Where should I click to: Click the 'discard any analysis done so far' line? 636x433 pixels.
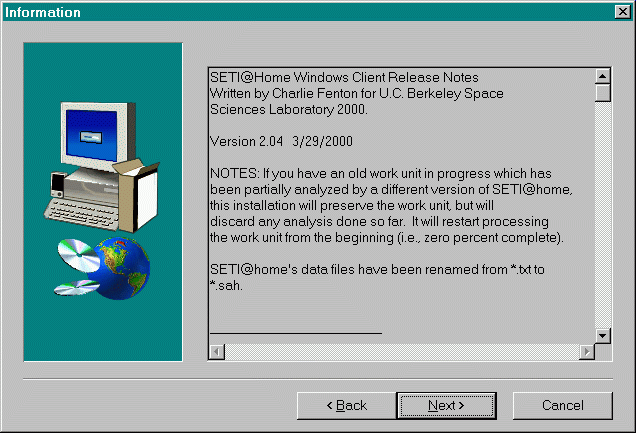click(x=379, y=222)
